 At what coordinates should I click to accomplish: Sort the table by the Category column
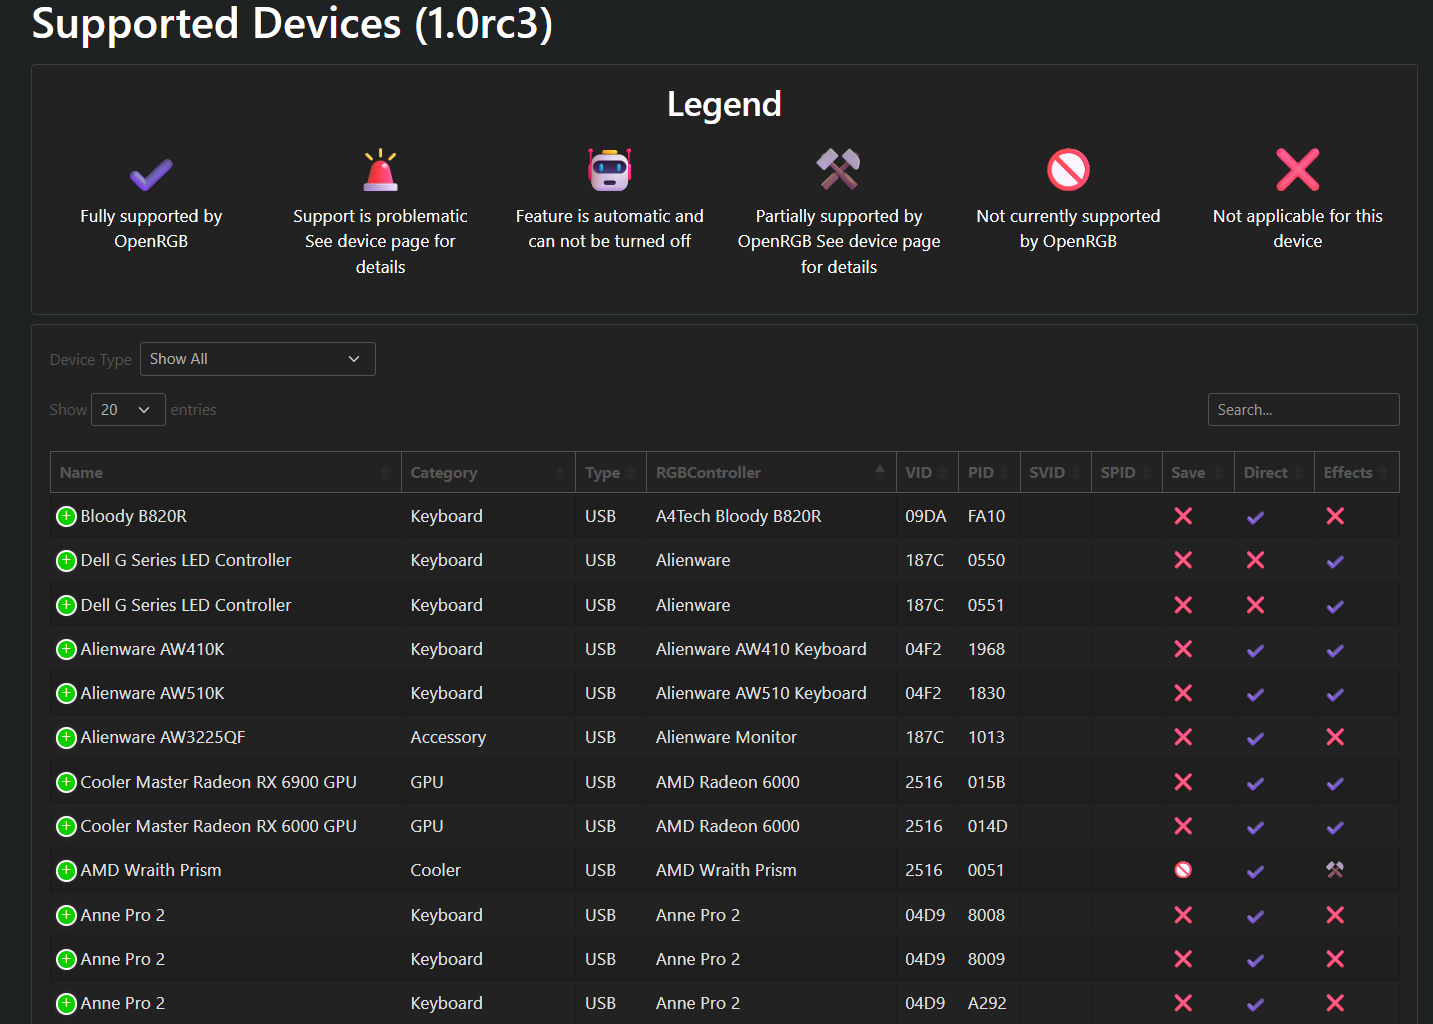[x=488, y=472]
